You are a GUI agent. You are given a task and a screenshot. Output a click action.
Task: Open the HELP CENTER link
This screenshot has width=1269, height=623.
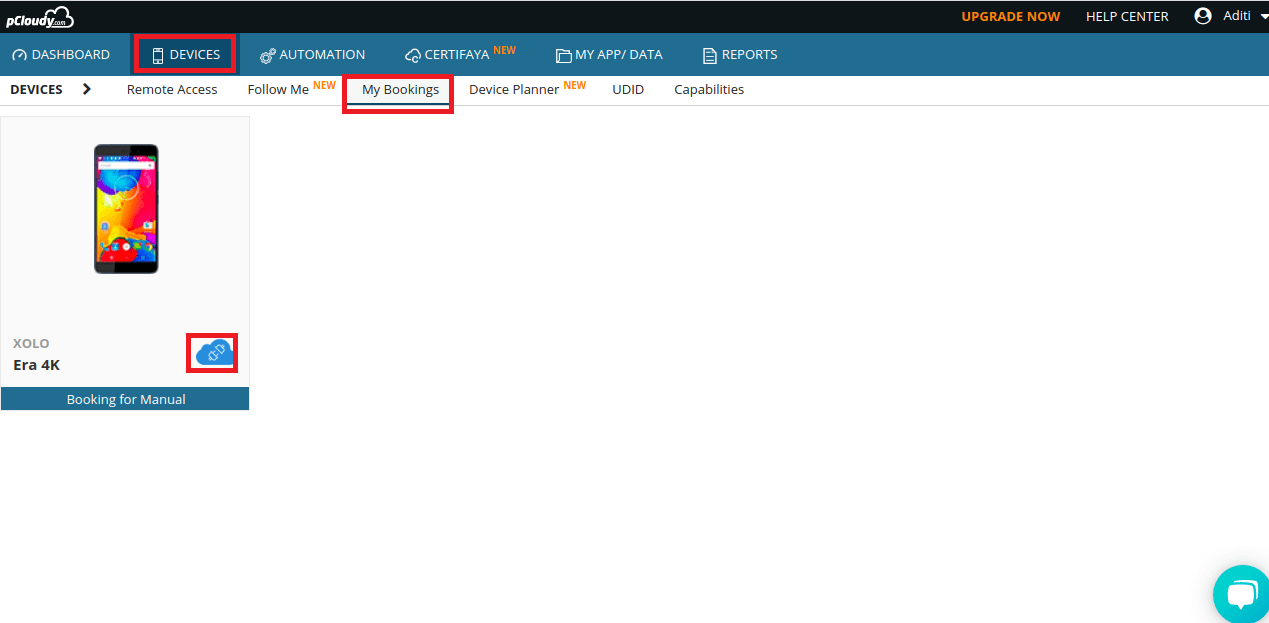pos(1127,17)
